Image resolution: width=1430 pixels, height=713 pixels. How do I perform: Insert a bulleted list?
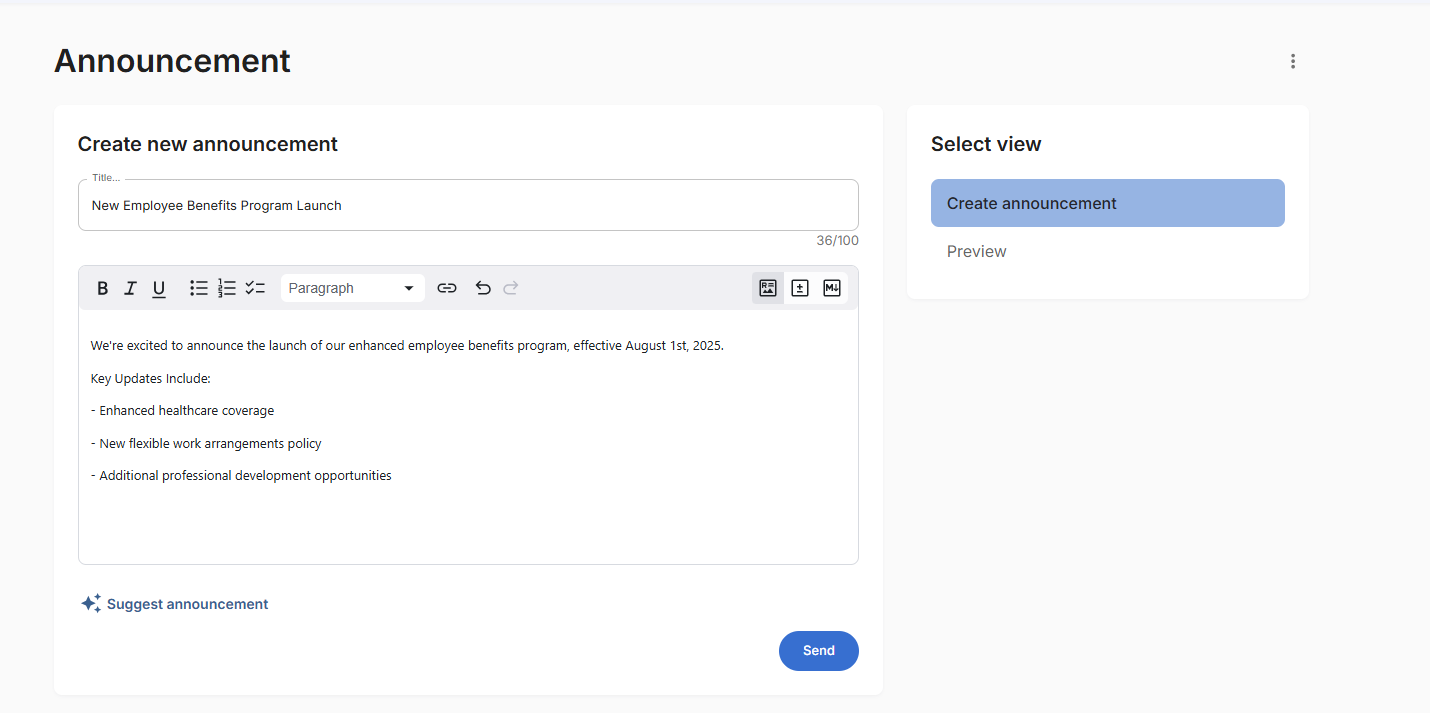click(199, 288)
